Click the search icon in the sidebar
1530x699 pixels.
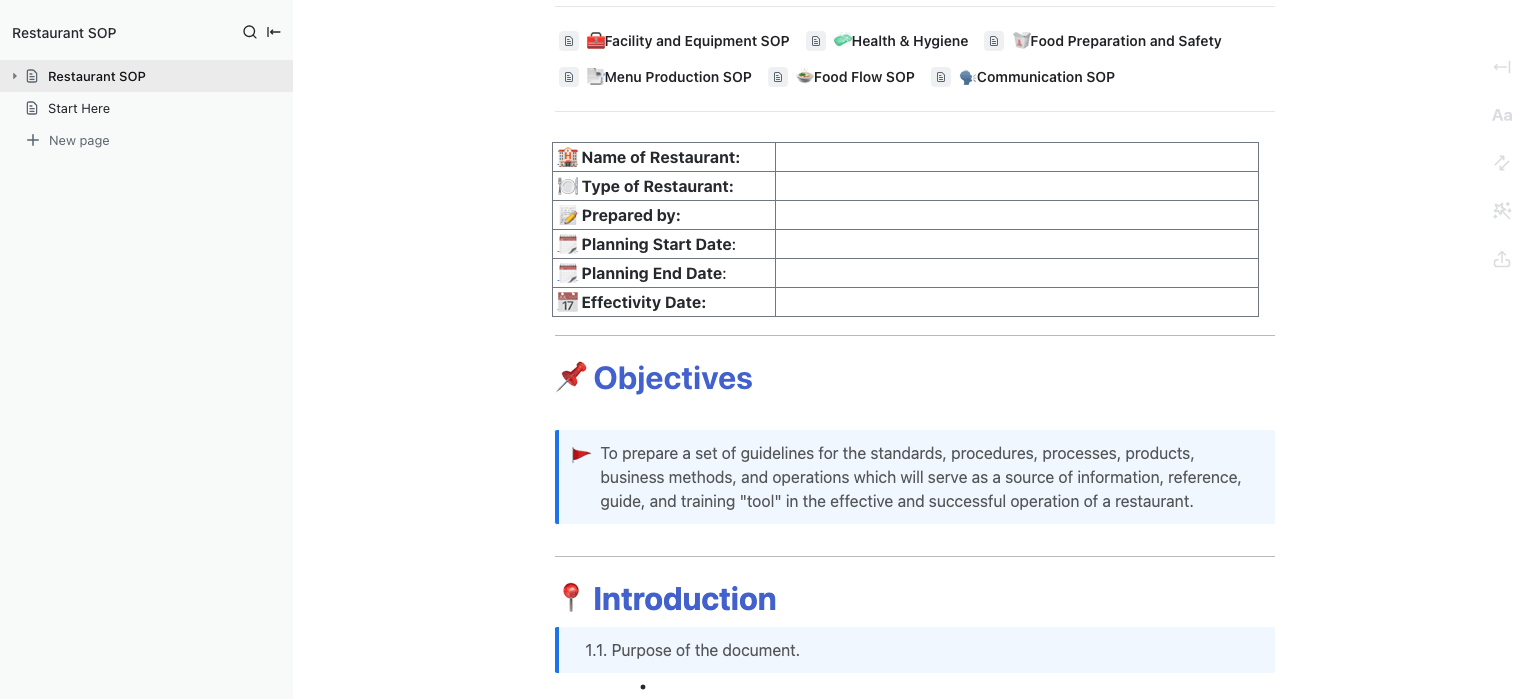tap(250, 32)
